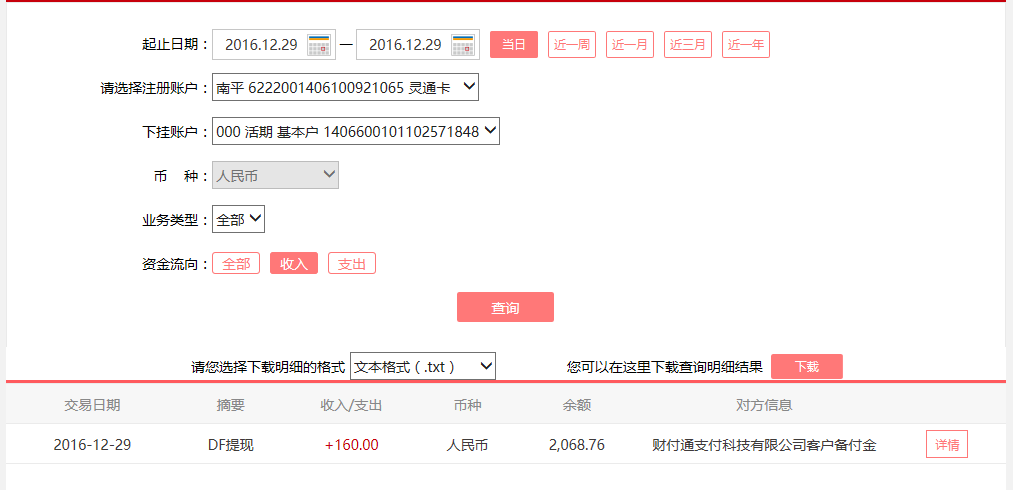Viewport: 1013px width, 490px height.
Task: Click the start date input field
Action: [260, 45]
